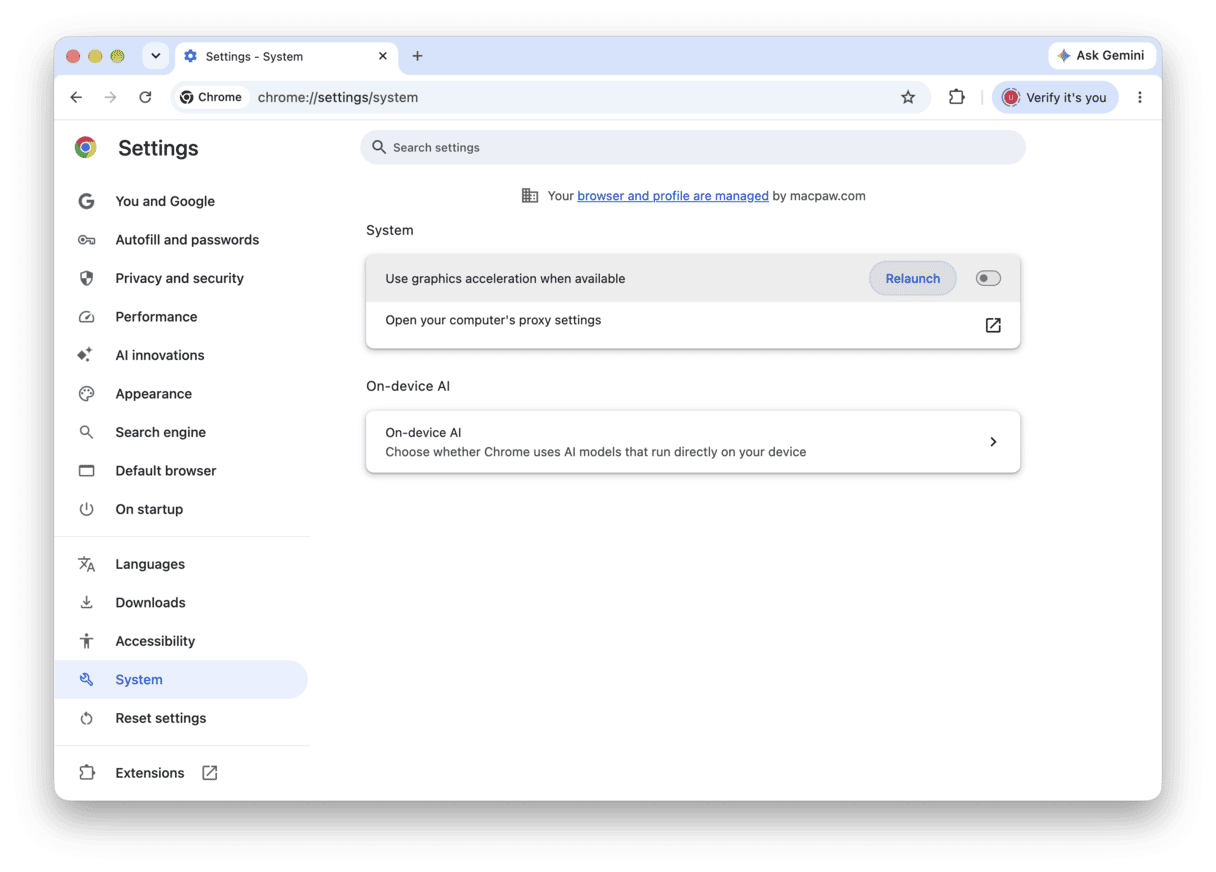Open proxy settings via external link icon
The height and width of the screenshot is (872, 1216).
(993, 325)
